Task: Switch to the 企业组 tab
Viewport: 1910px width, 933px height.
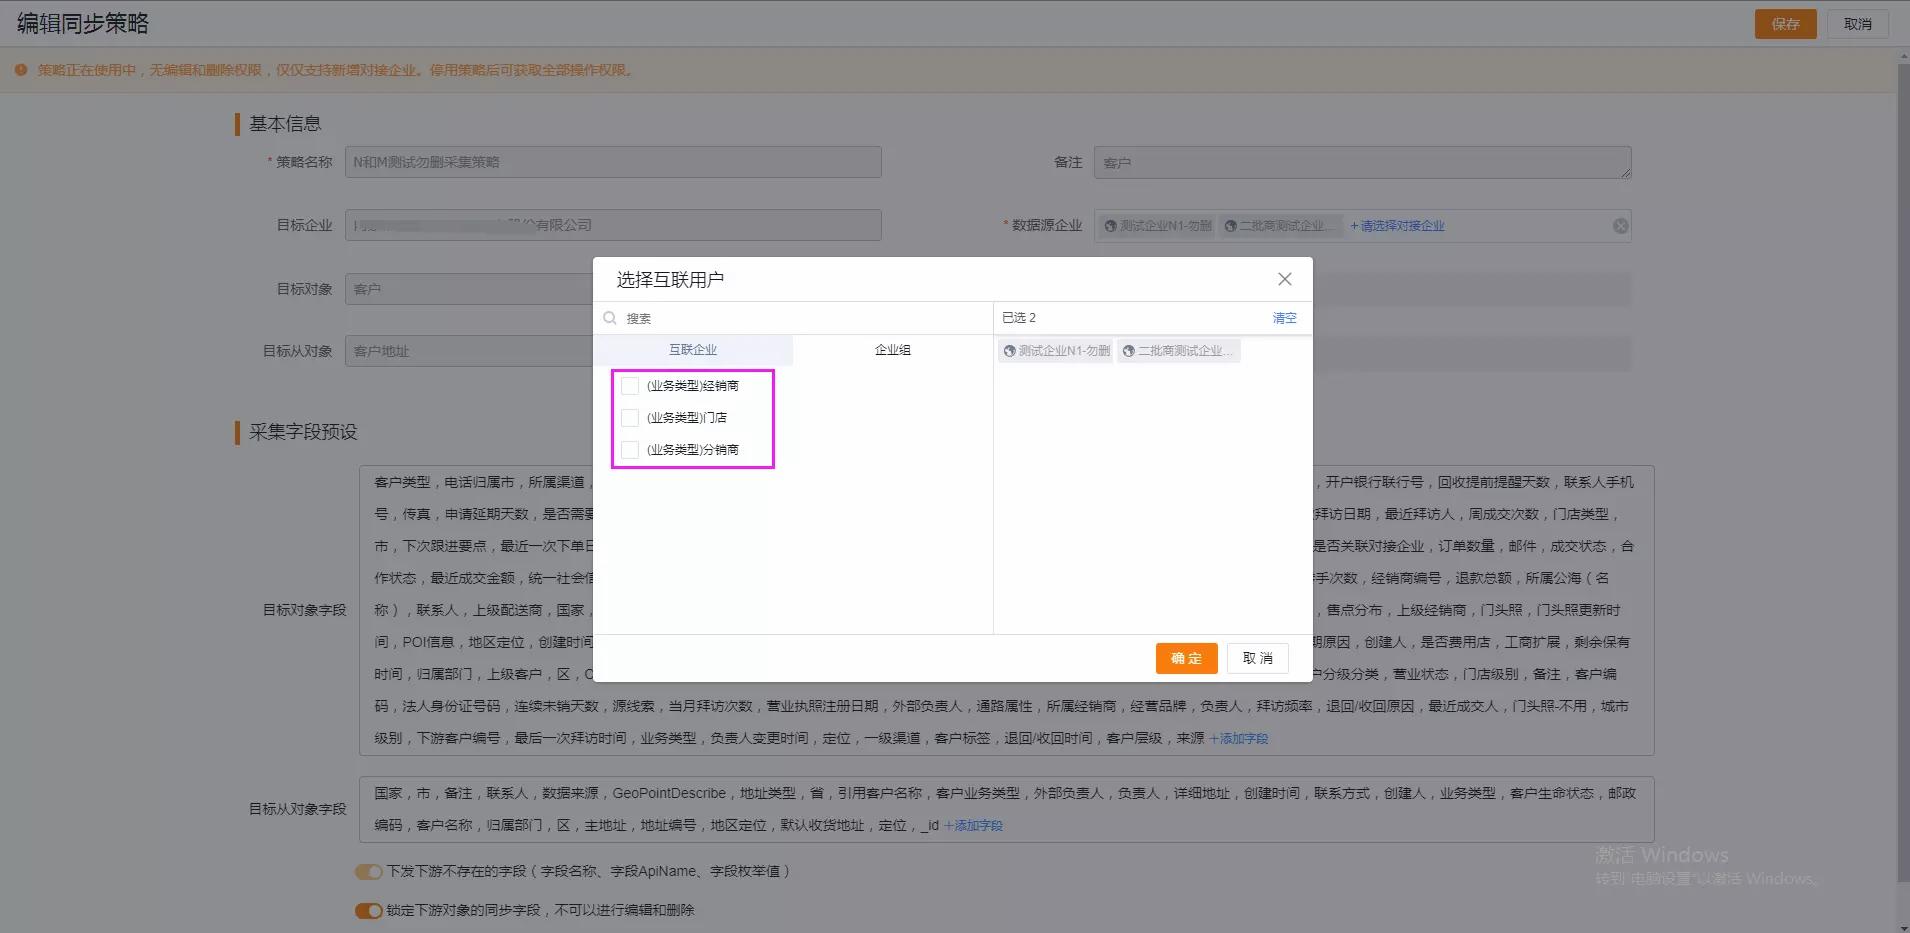Action: (892, 350)
